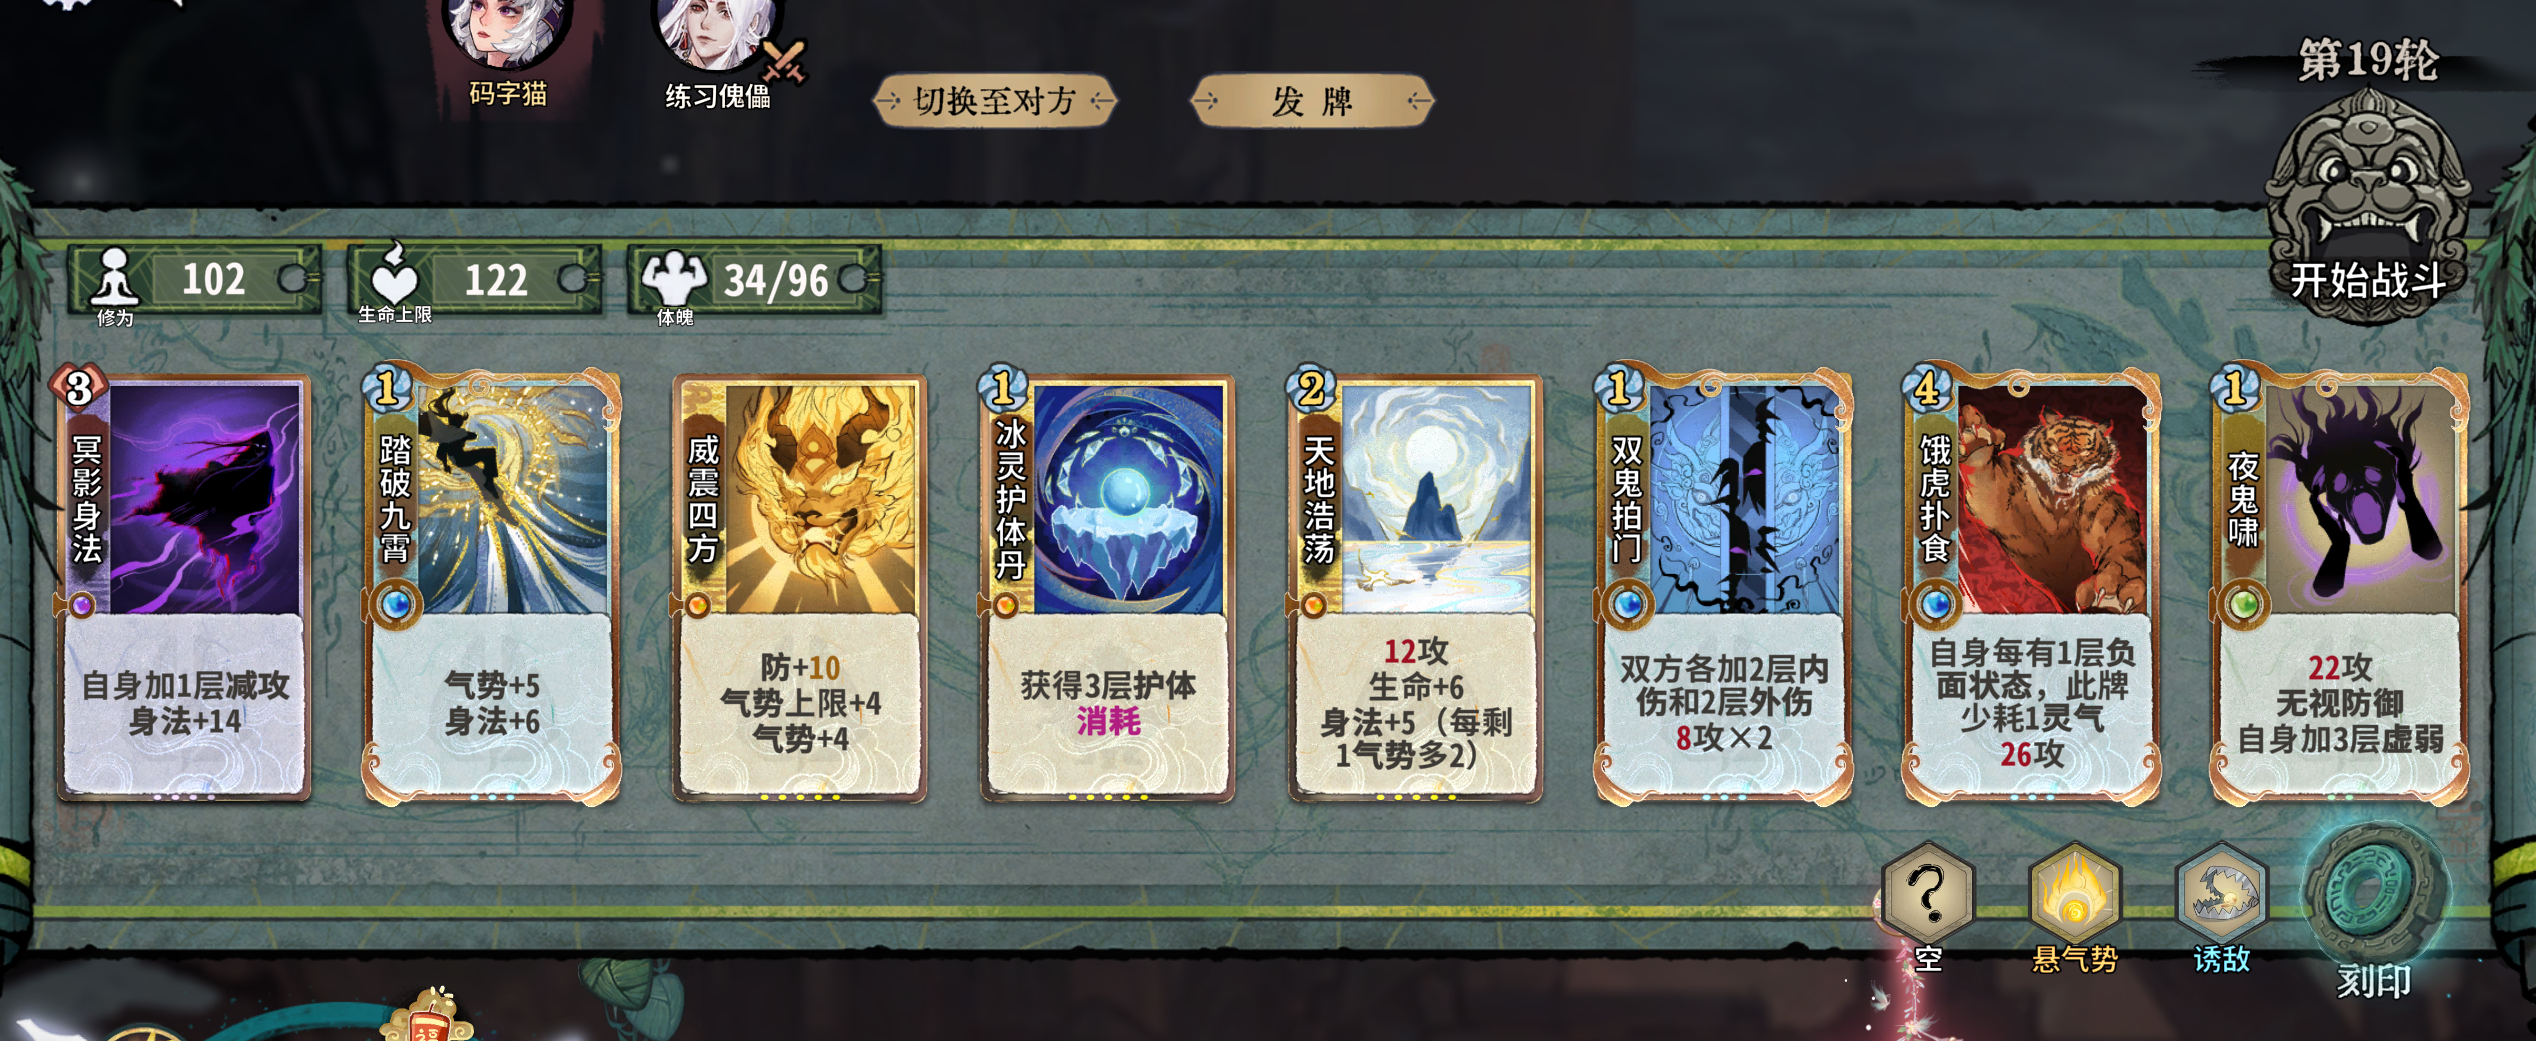Select the 悬气势 flame hexagon icon
The image size is (2536, 1041).
[x=2074, y=890]
